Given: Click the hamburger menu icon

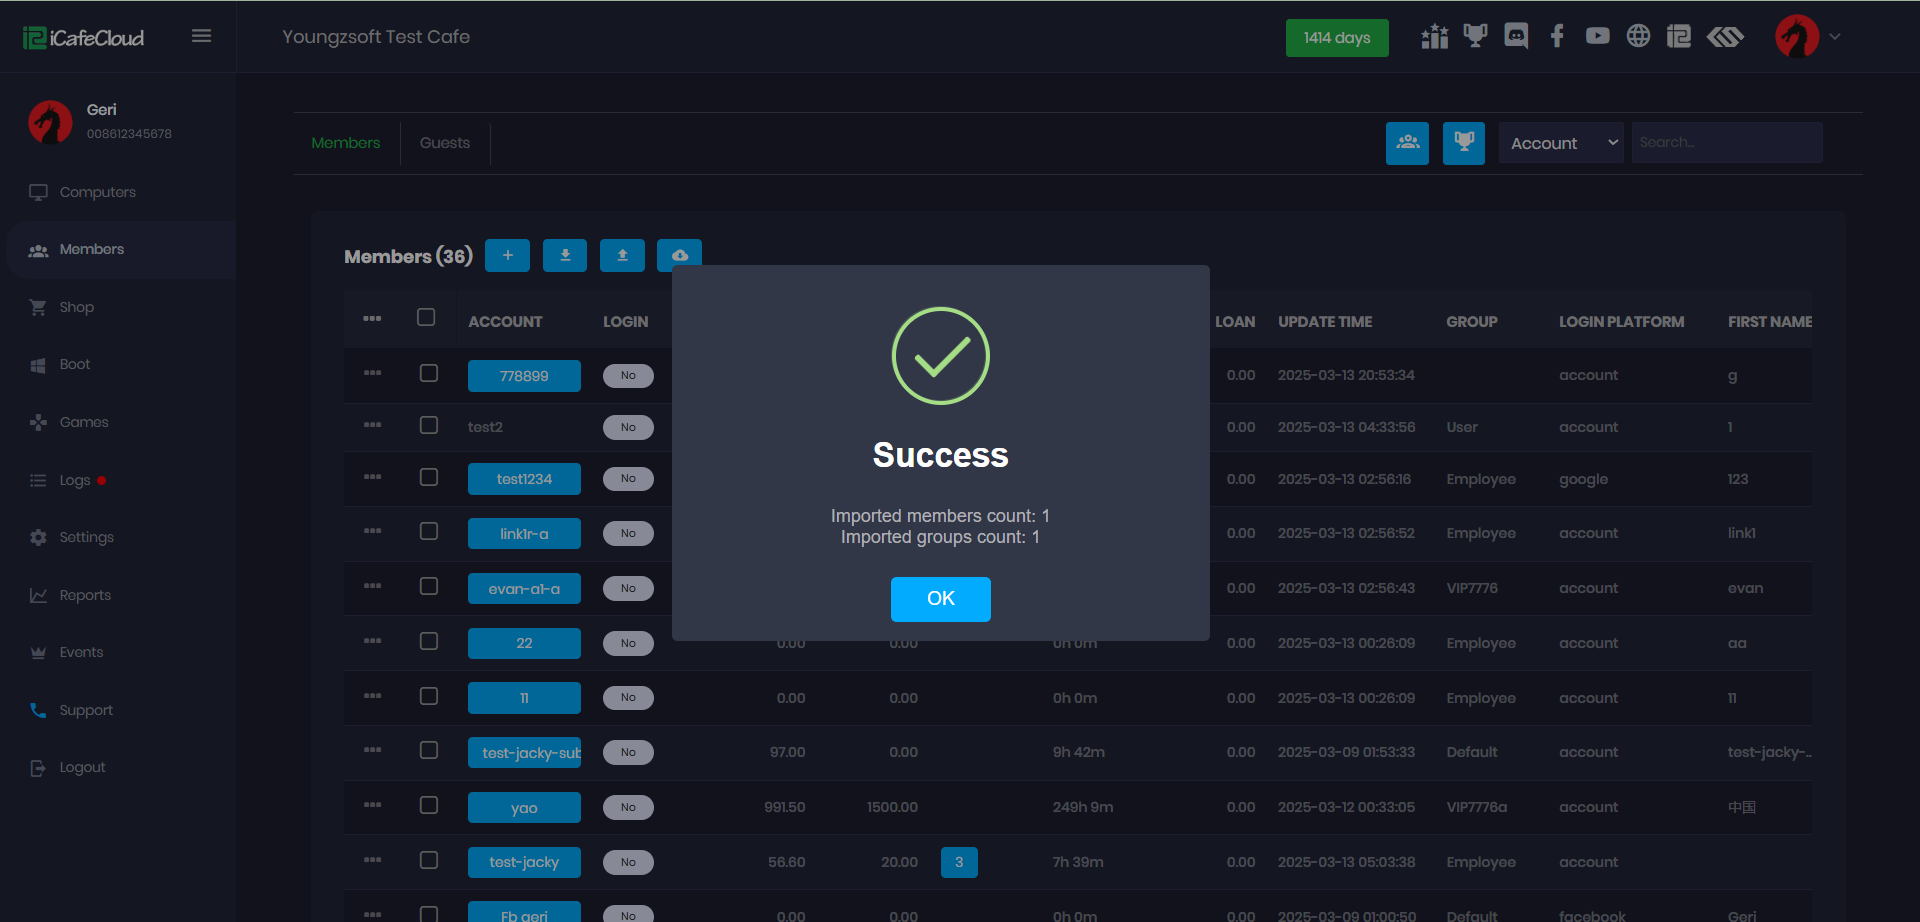Looking at the screenshot, I should pyautogui.click(x=201, y=36).
